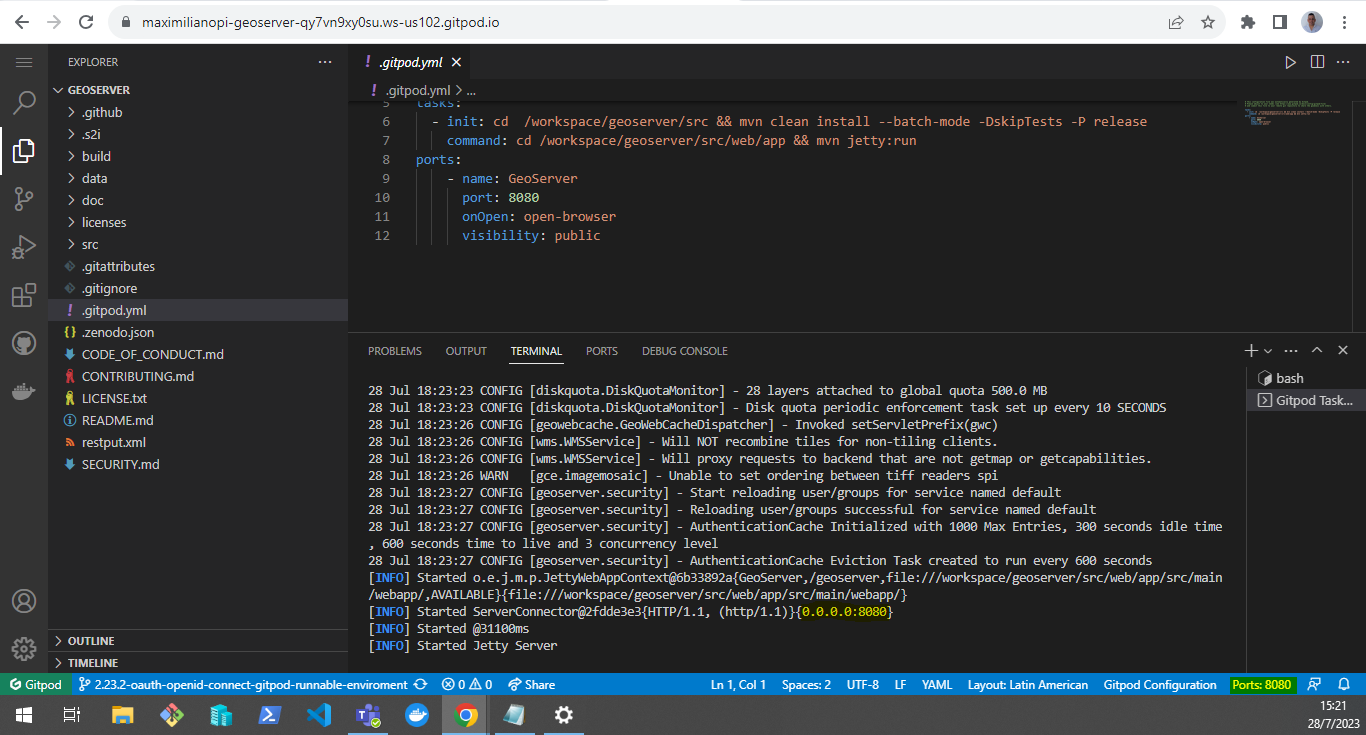1366x735 pixels.
Task: Split the editor right
Action: pos(1317,62)
